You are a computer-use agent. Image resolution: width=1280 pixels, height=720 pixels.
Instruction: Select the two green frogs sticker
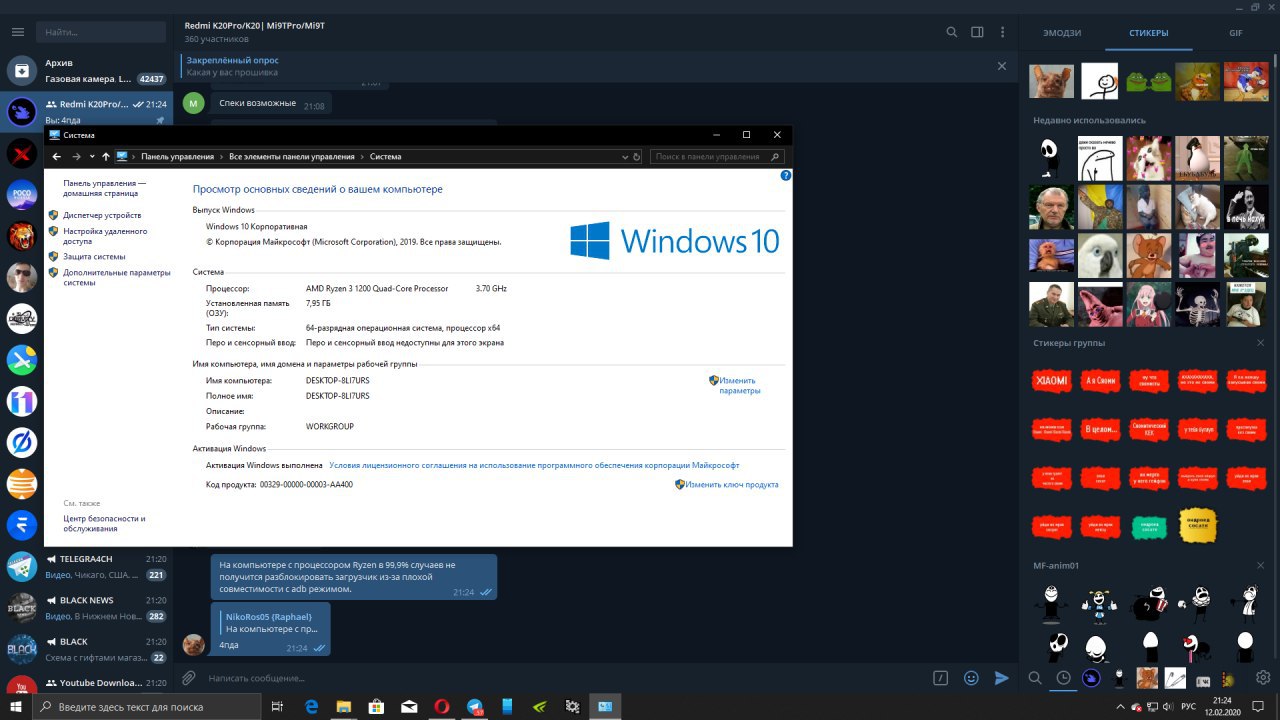[x=1149, y=80]
